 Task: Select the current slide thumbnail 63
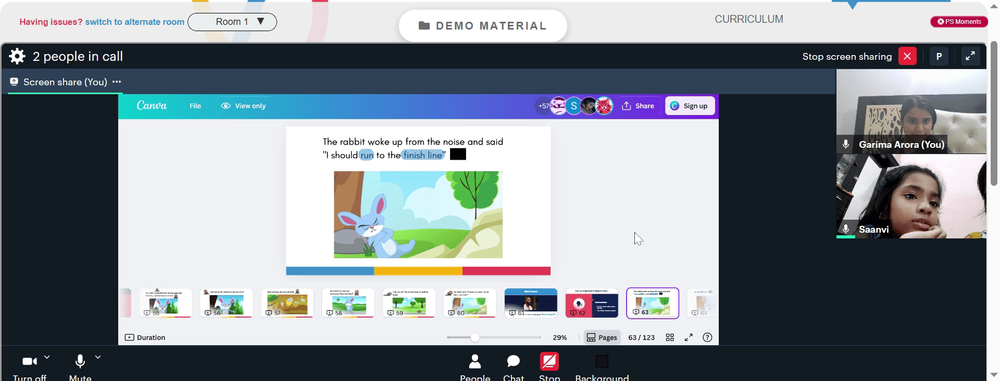(x=652, y=303)
